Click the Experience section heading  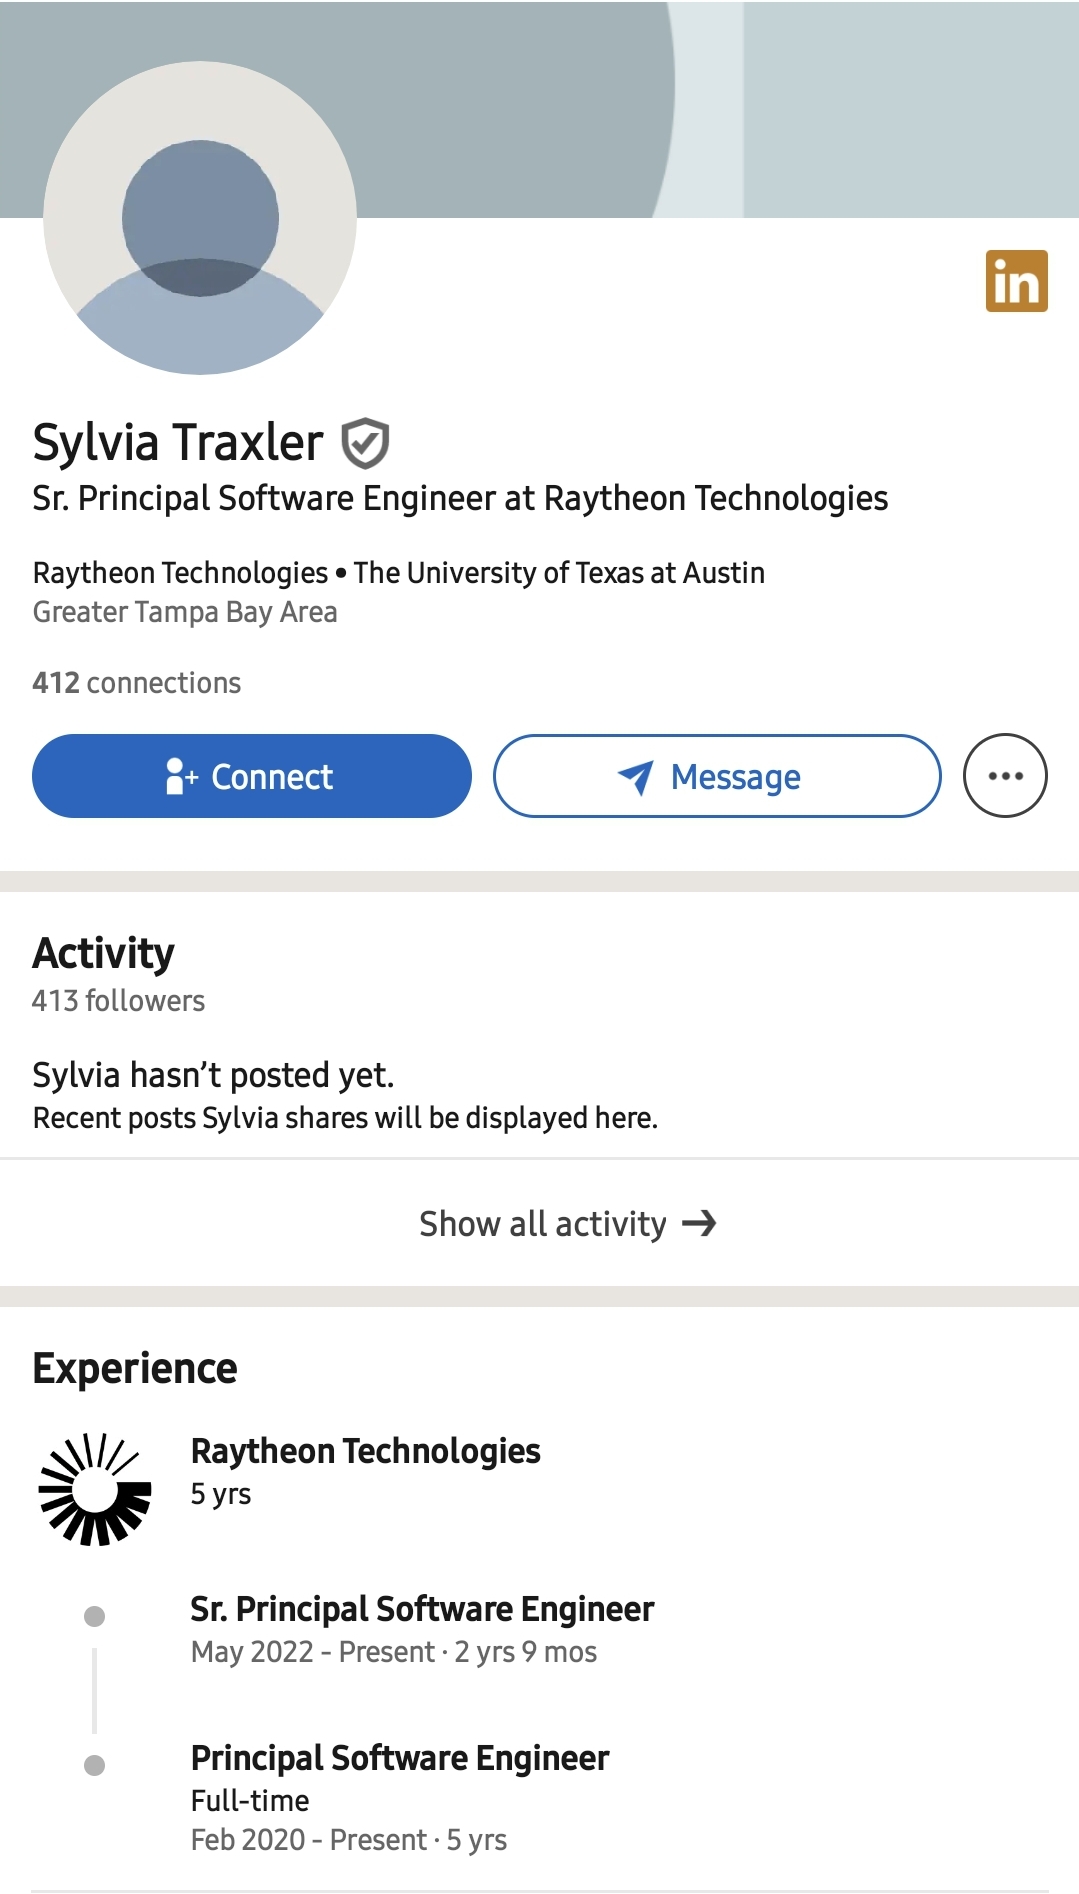tap(135, 1368)
